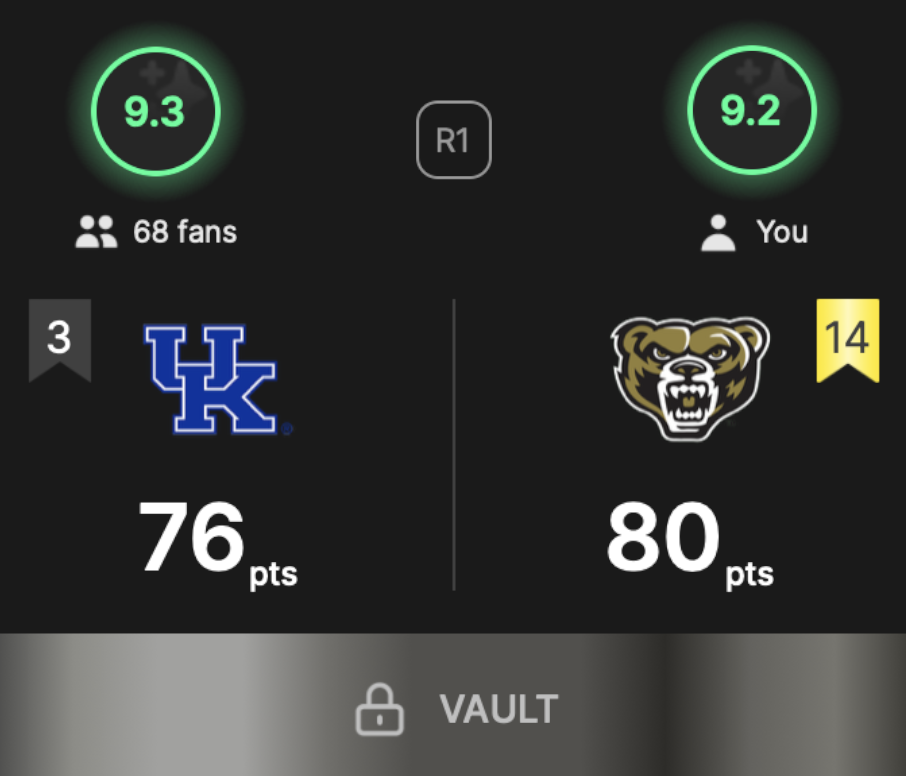
Task: Click the green ring around 9.3
Action: (x=155, y=50)
